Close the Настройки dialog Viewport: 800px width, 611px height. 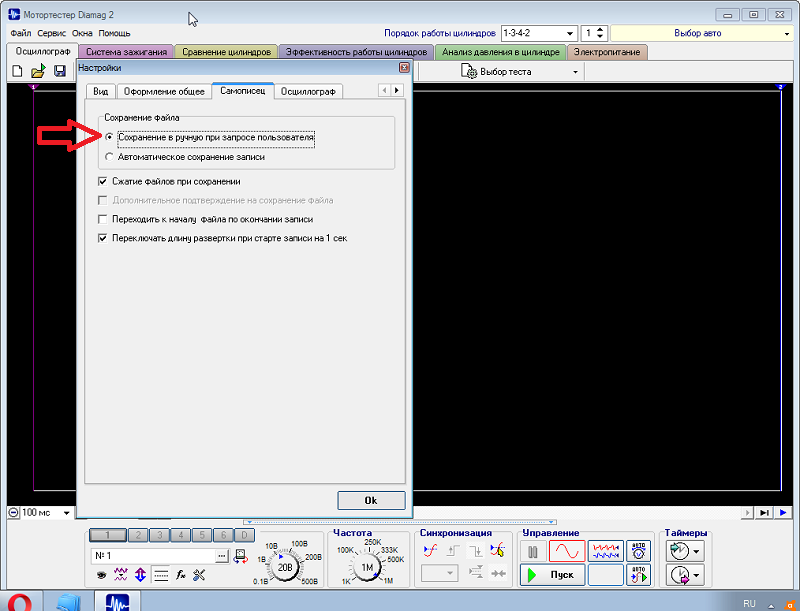click(x=404, y=67)
